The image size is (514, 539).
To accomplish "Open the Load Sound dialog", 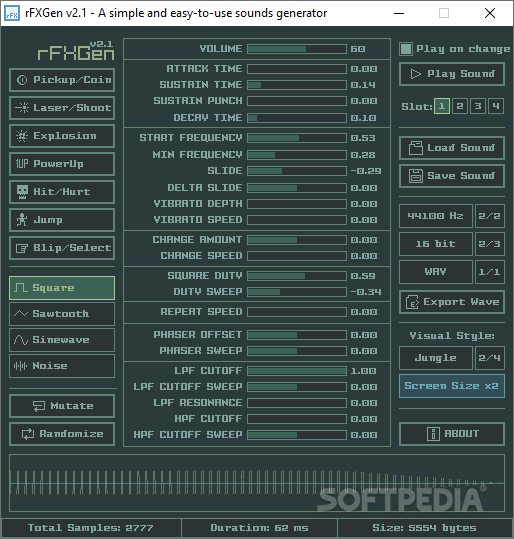I will 452,148.
